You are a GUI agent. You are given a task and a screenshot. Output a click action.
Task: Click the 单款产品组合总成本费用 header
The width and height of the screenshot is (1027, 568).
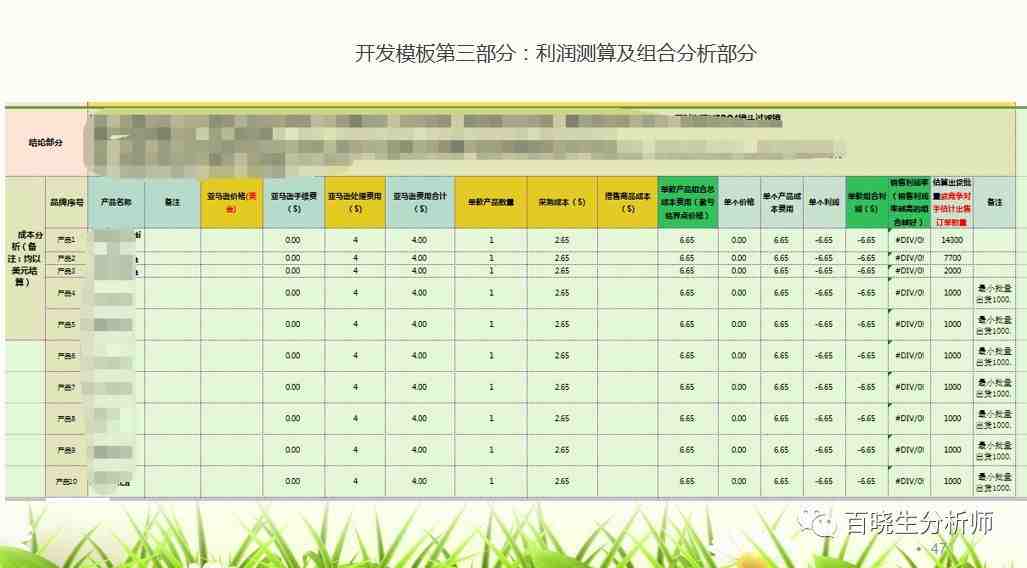point(687,202)
